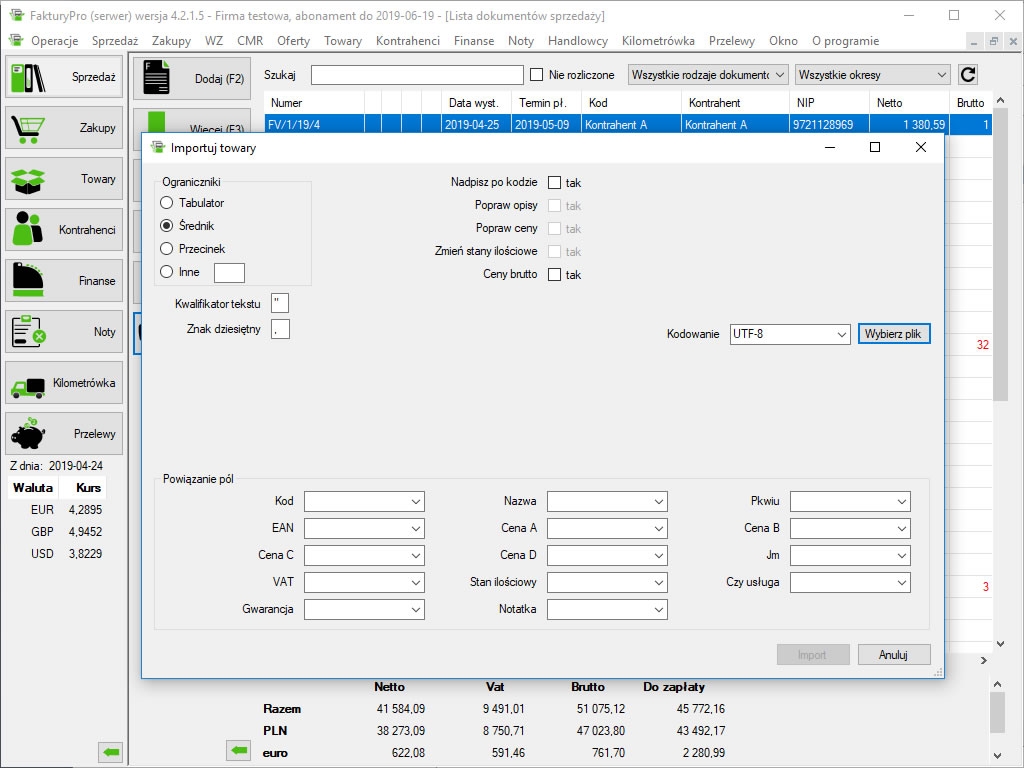Select the Przecinek delimiter option

coord(167,249)
